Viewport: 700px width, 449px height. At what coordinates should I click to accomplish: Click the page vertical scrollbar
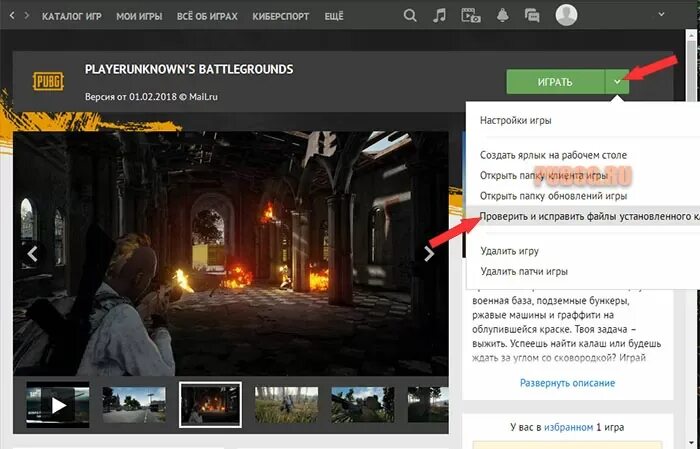point(691,239)
